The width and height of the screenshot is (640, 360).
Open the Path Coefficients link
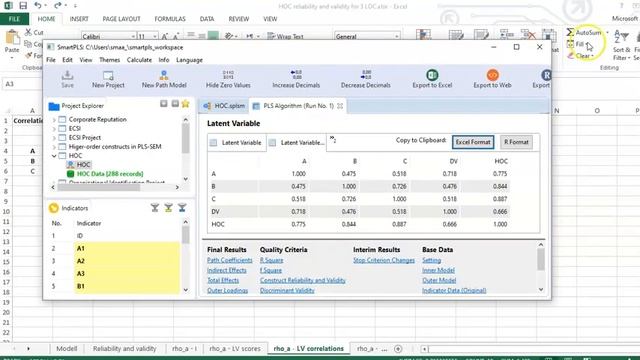point(229,260)
